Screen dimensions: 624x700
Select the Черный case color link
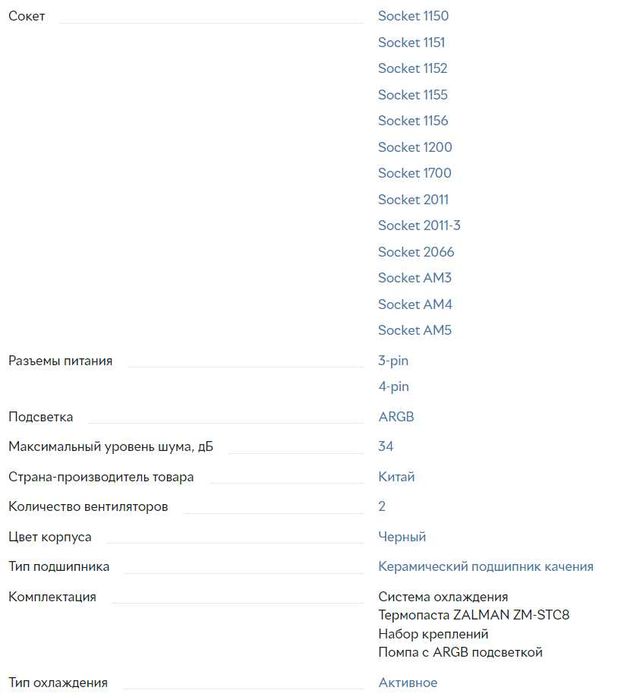pyautogui.click(x=402, y=536)
